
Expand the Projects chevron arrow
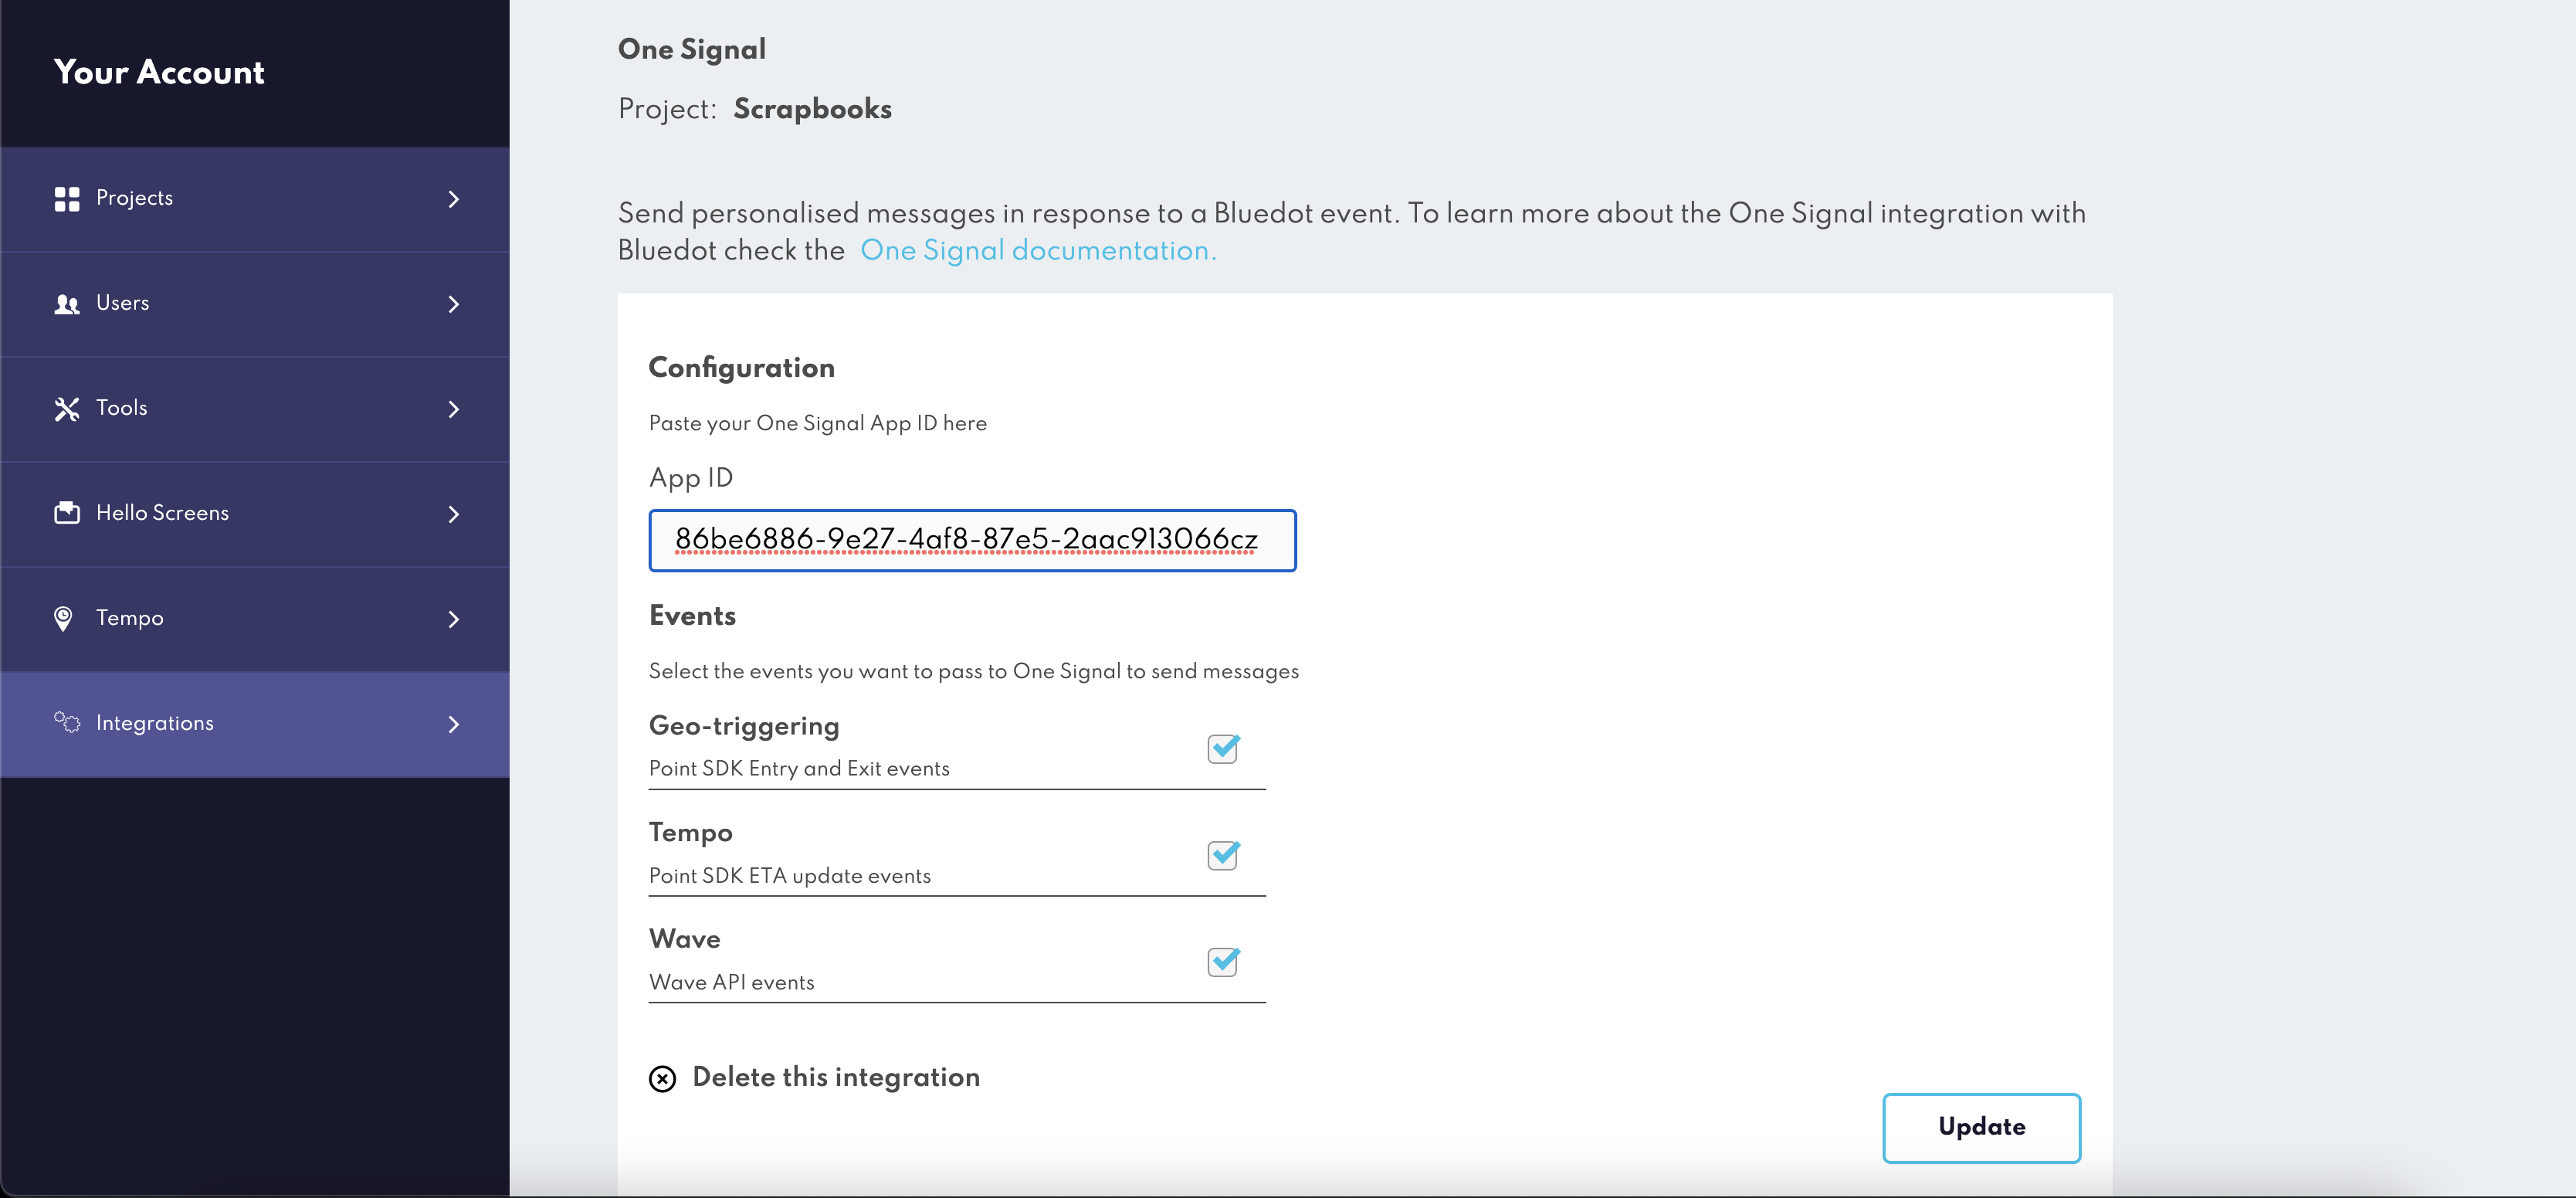click(454, 199)
